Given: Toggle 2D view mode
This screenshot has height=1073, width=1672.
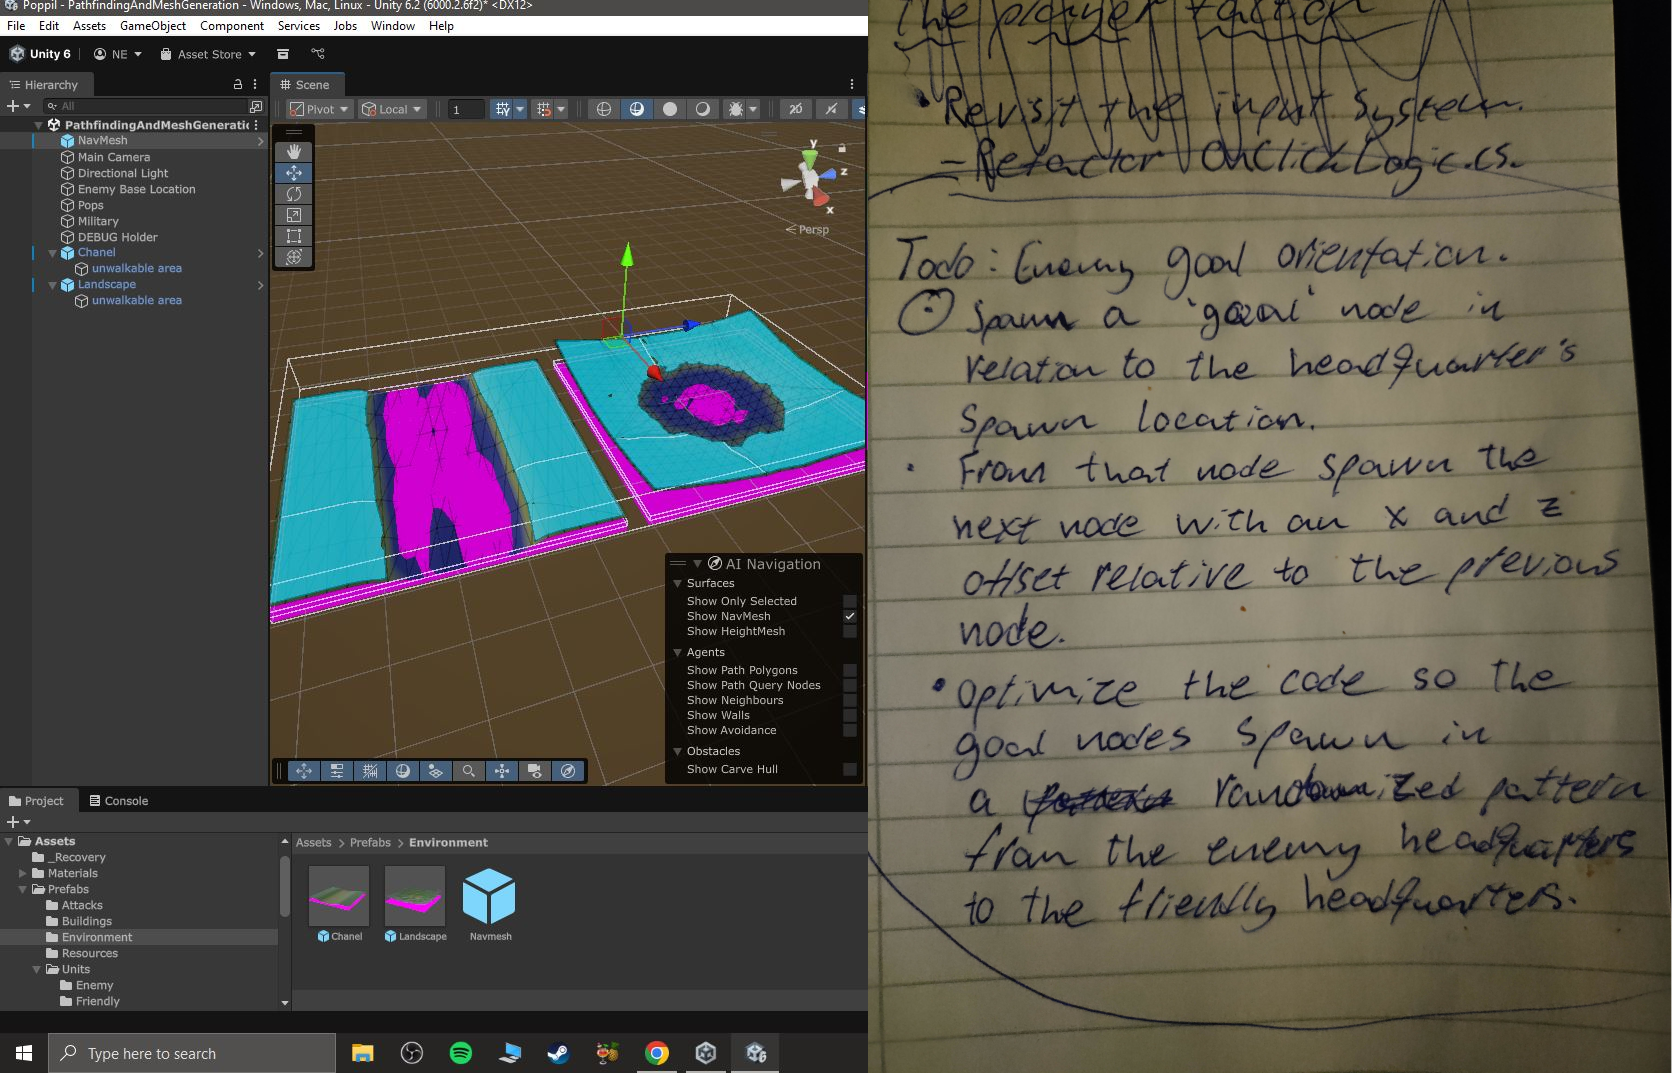Looking at the screenshot, I should pyautogui.click(x=795, y=109).
